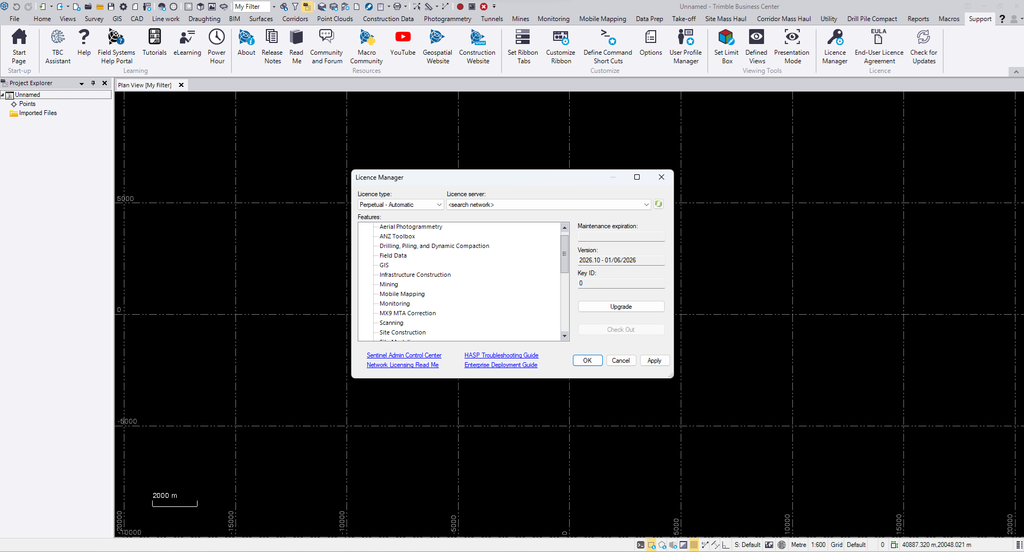Select Site Construction in Features list
The width and height of the screenshot is (1024, 552).
(x=402, y=333)
